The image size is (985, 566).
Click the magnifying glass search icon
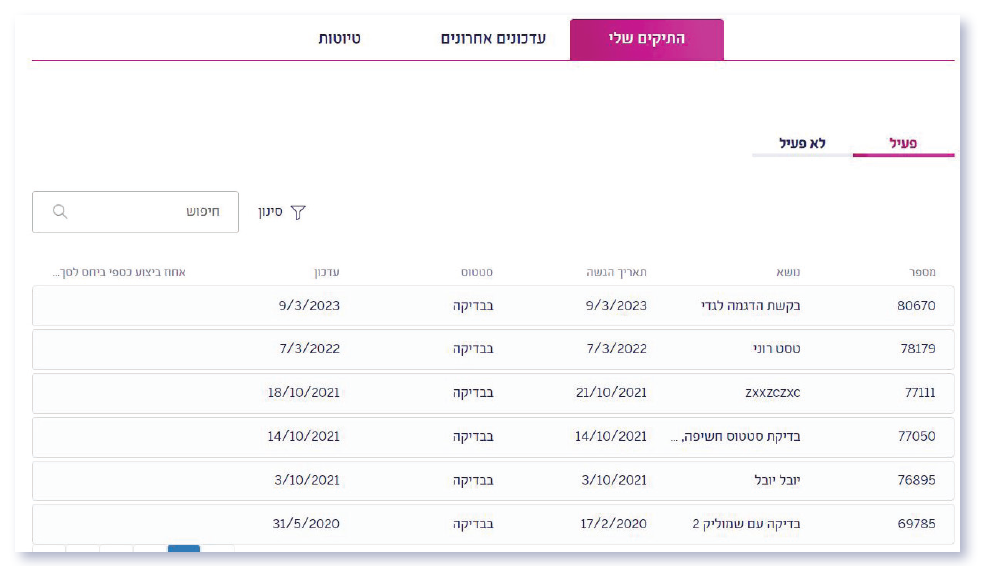click(60, 212)
